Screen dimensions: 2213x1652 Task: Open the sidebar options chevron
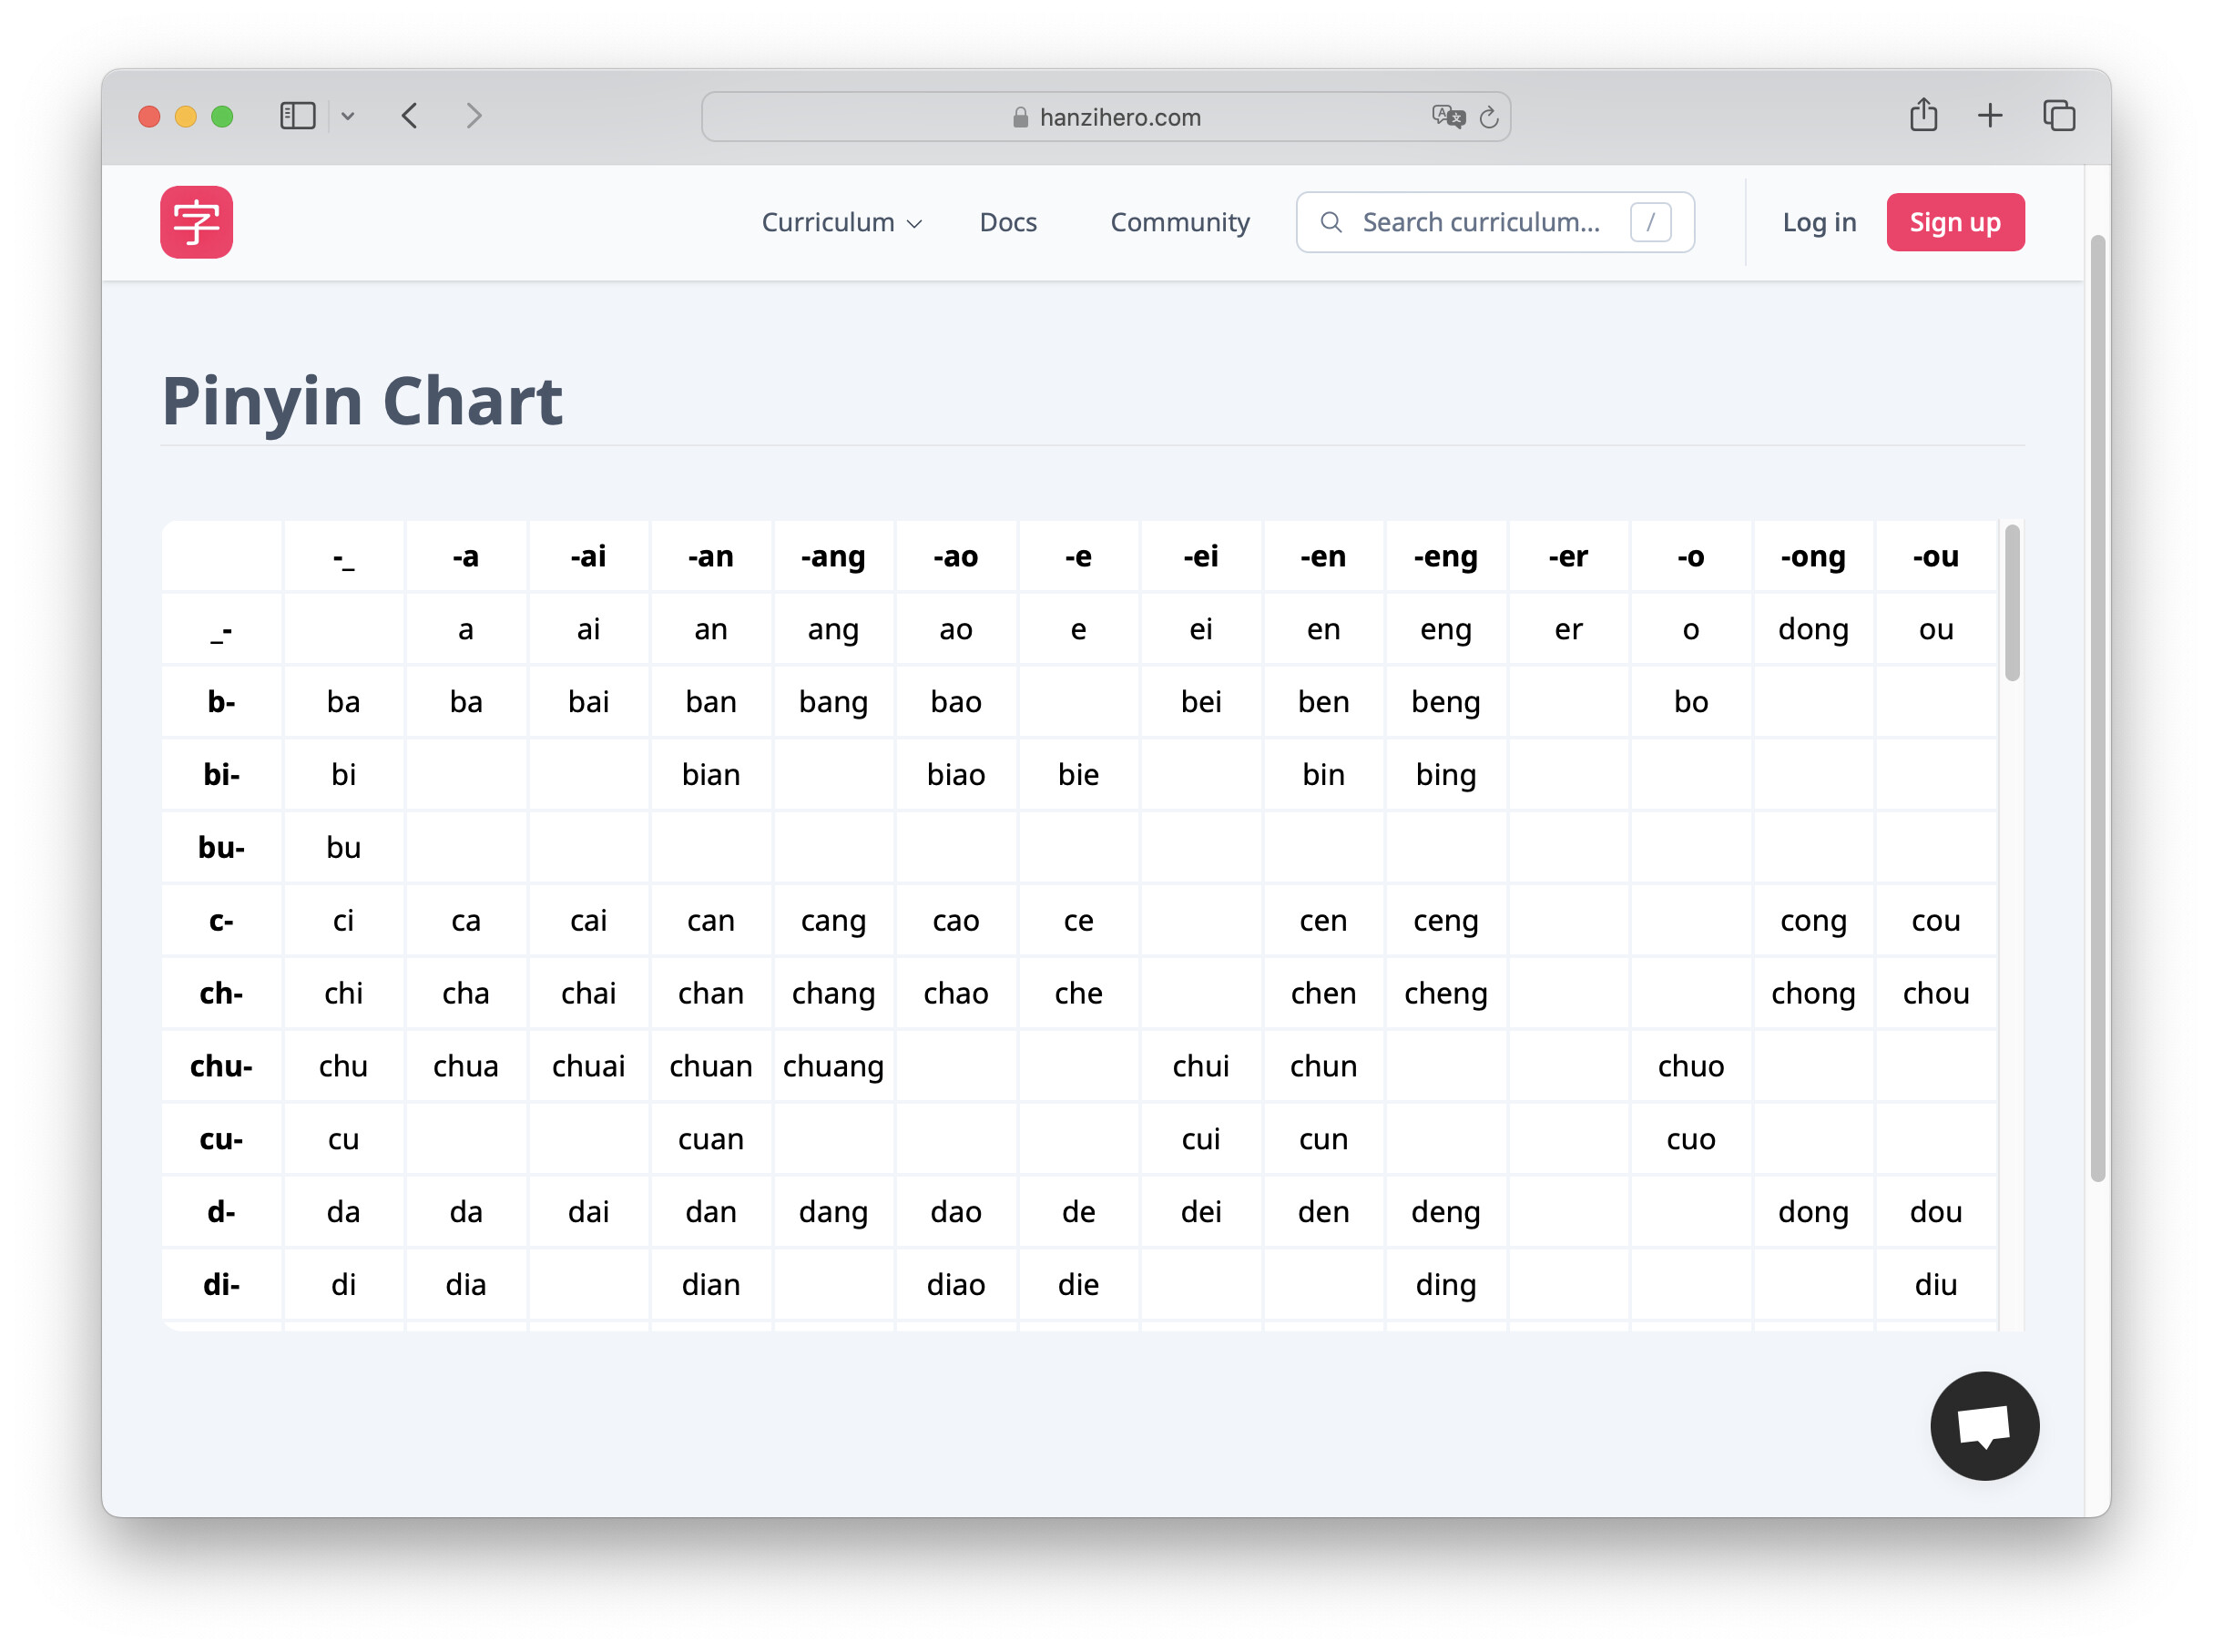(x=347, y=116)
